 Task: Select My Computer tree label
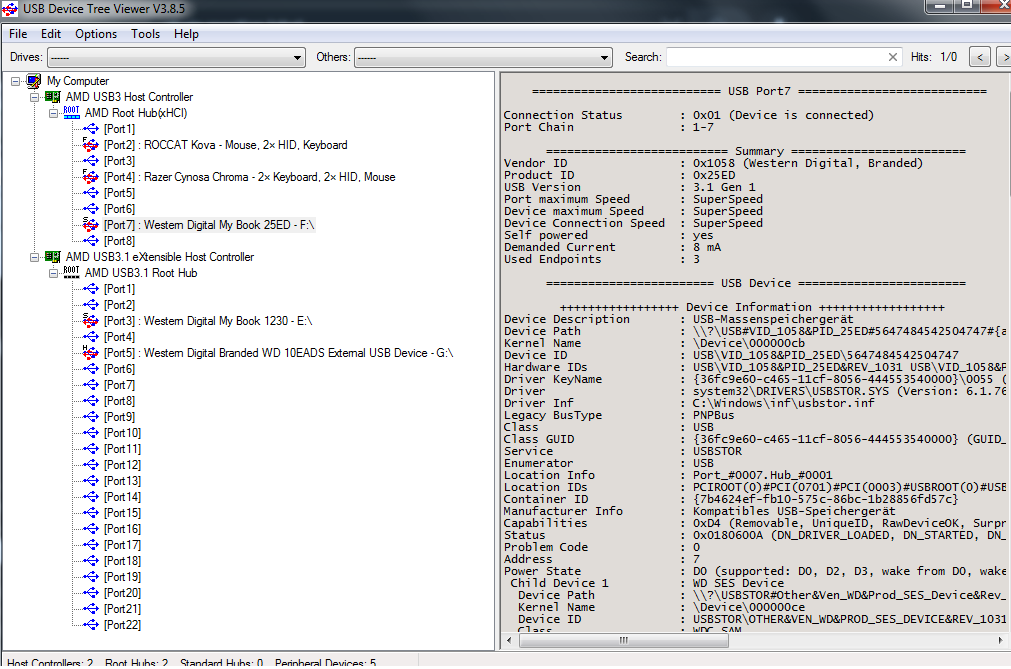(78, 81)
